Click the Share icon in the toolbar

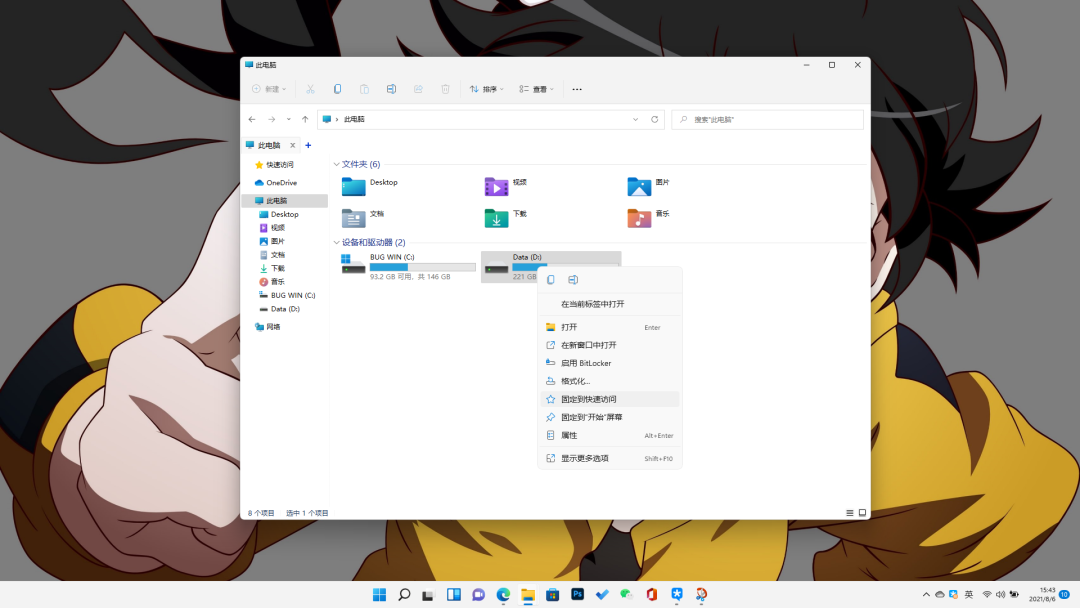pyautogui.click(x=418, y=89)
